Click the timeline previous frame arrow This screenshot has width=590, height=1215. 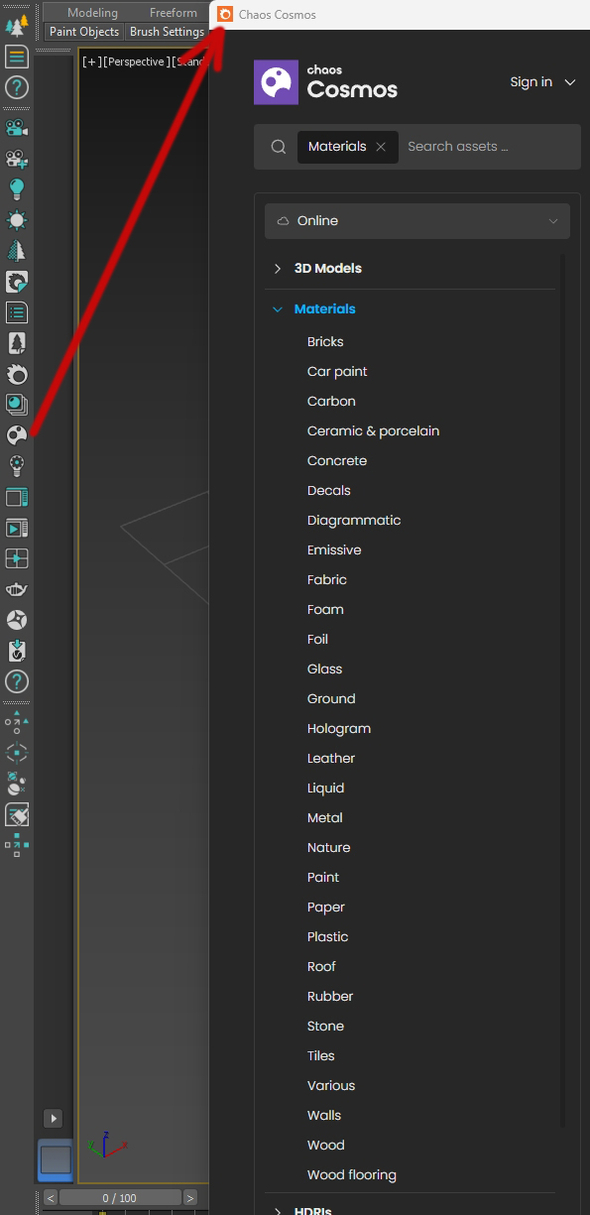click(51, 1197)
